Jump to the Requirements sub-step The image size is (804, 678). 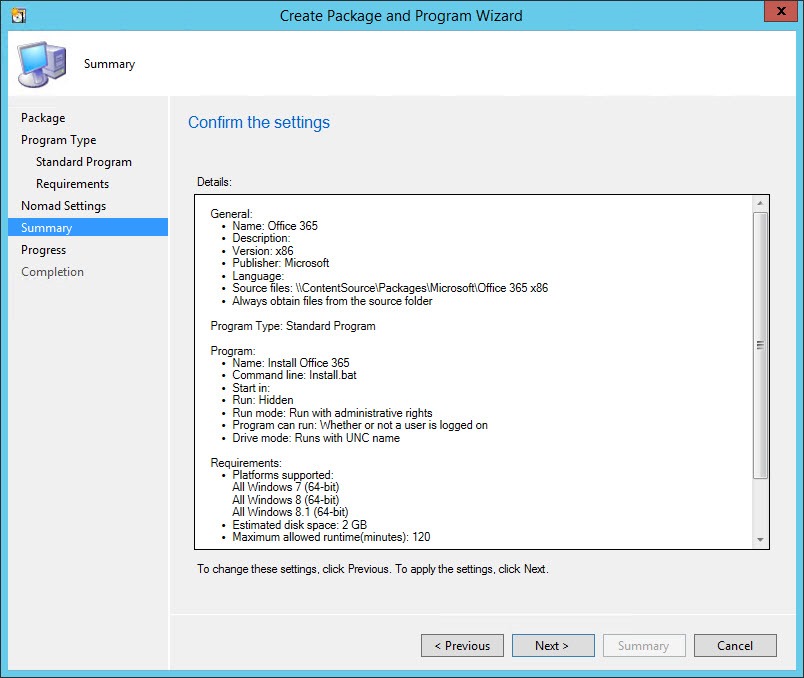(72, 184)
